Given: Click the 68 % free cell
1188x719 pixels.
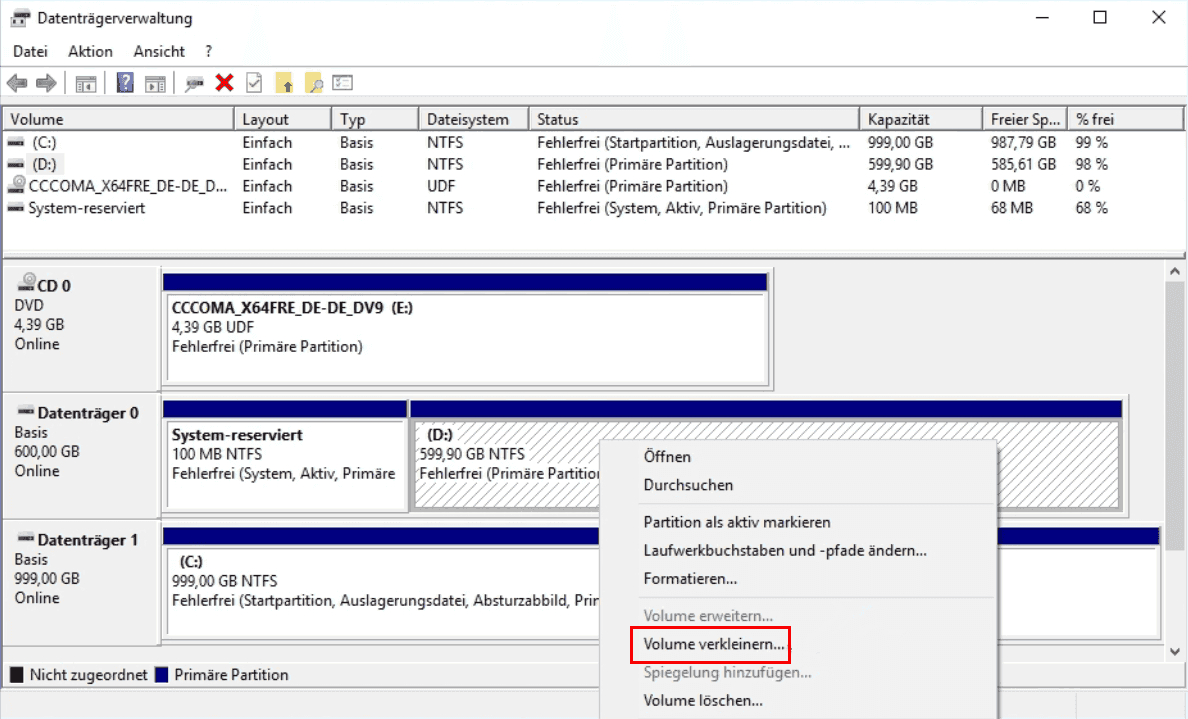Looking at the screenshot, I should click(x=1092, y=208).
